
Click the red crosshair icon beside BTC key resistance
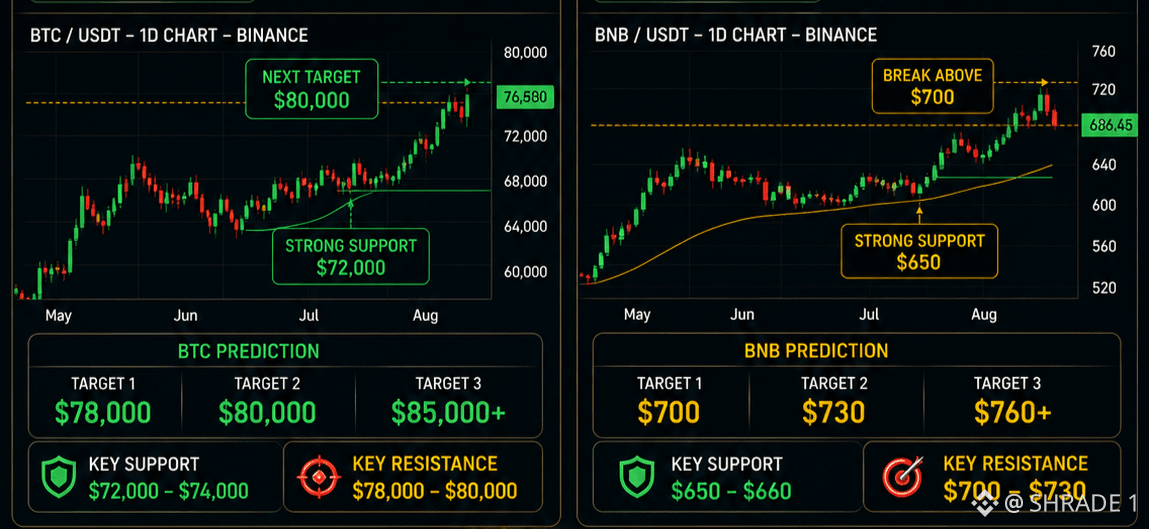coord(319,477)
